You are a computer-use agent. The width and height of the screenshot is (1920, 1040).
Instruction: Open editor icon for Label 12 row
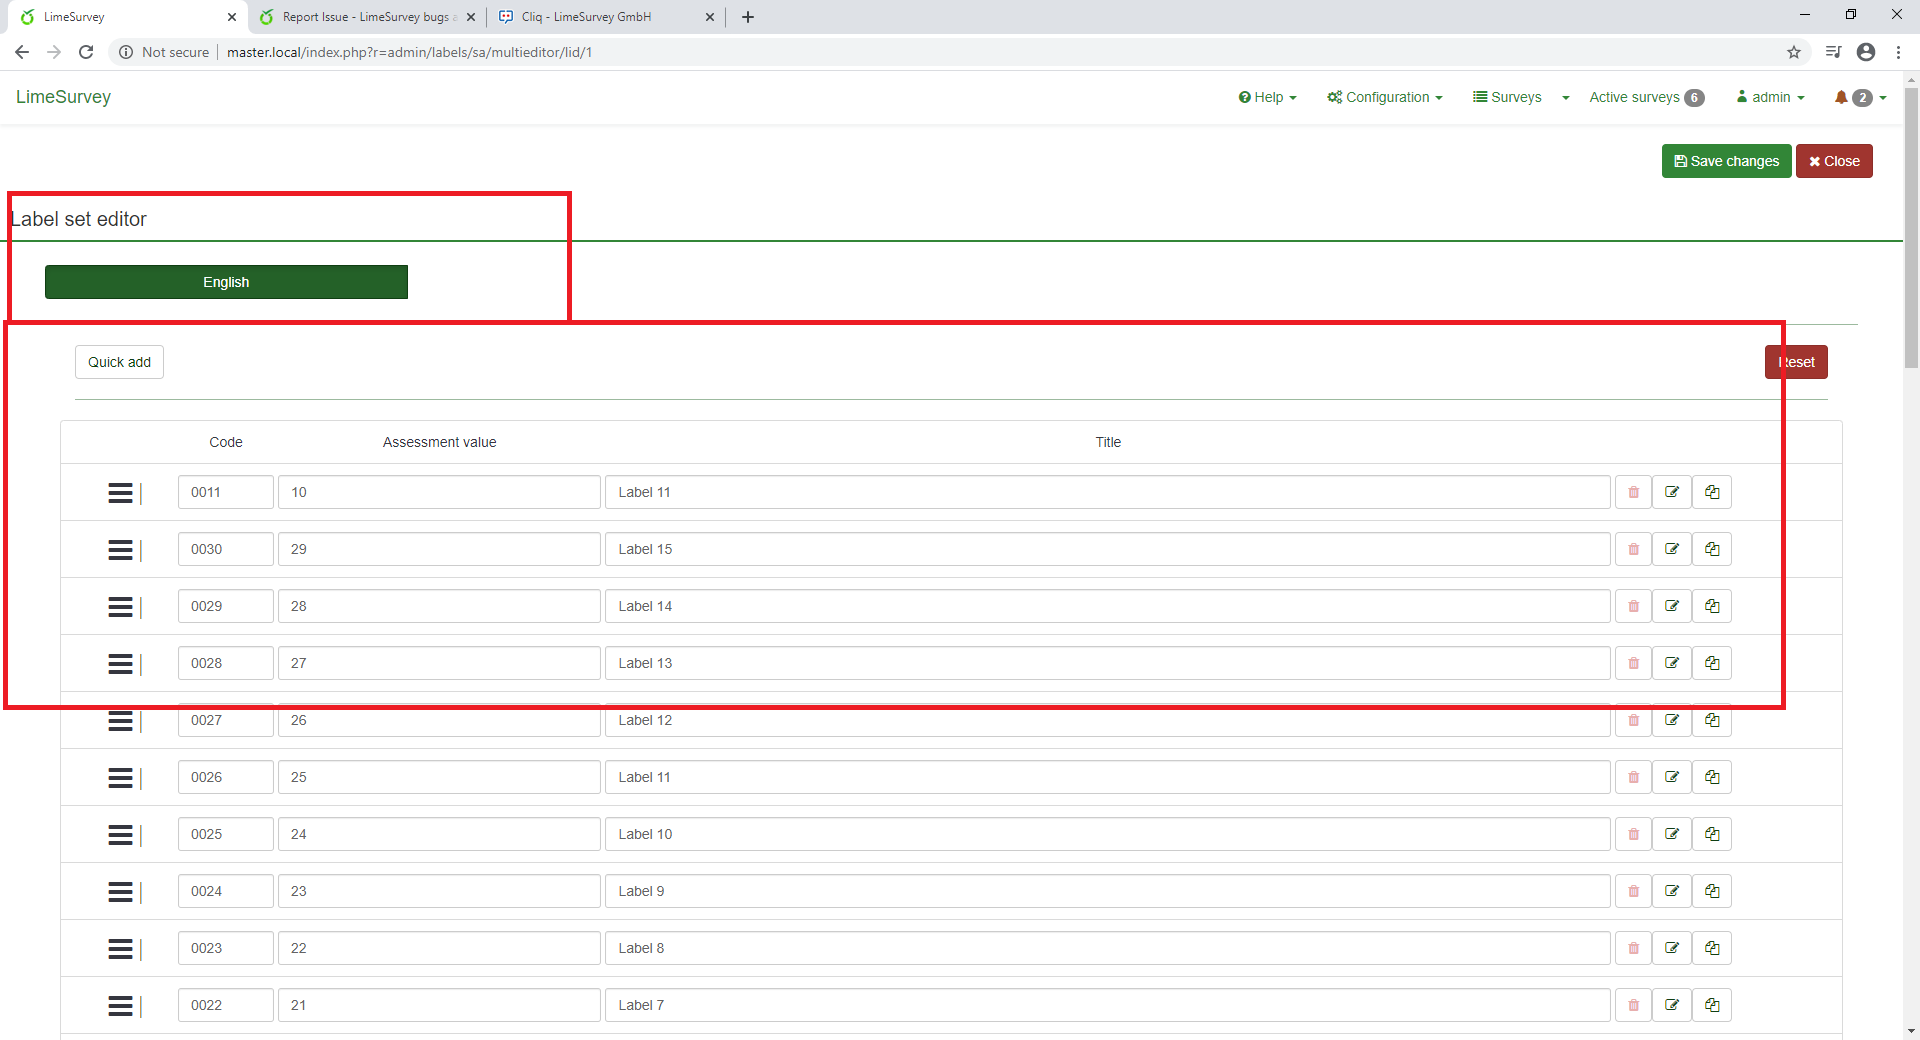tap(1672, 720)
